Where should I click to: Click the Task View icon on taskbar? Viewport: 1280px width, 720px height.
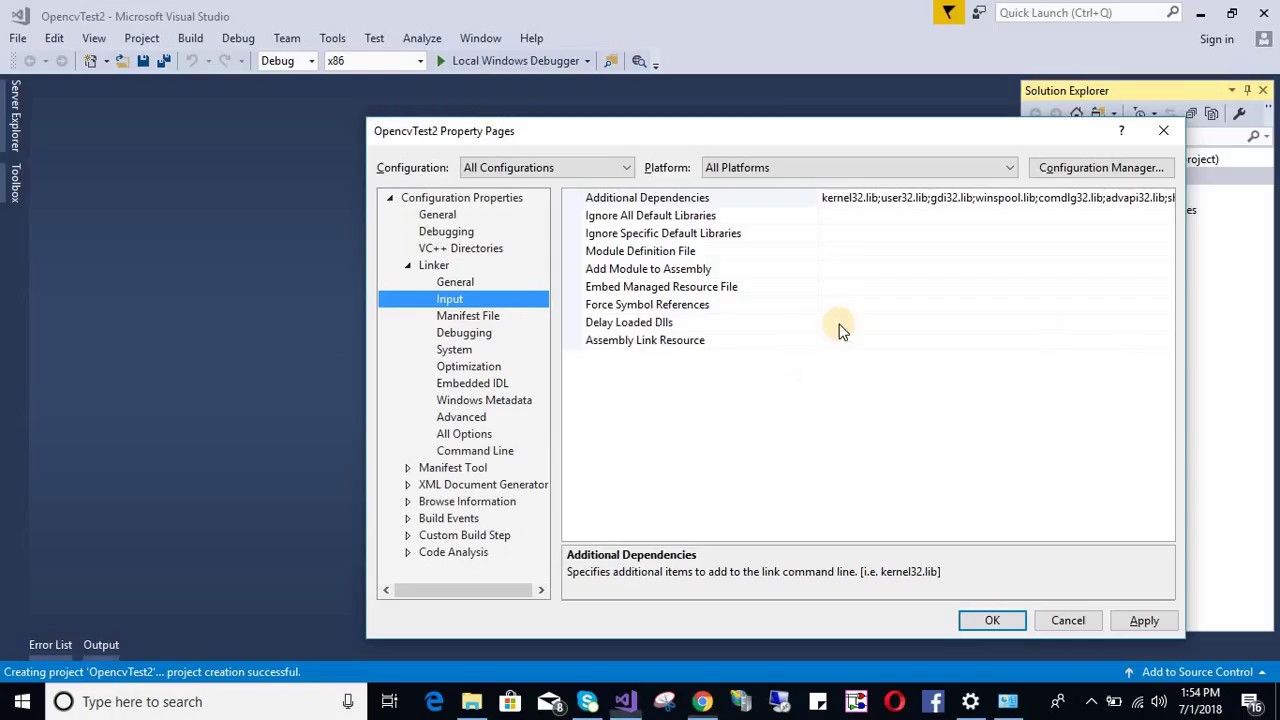point(390,701)
